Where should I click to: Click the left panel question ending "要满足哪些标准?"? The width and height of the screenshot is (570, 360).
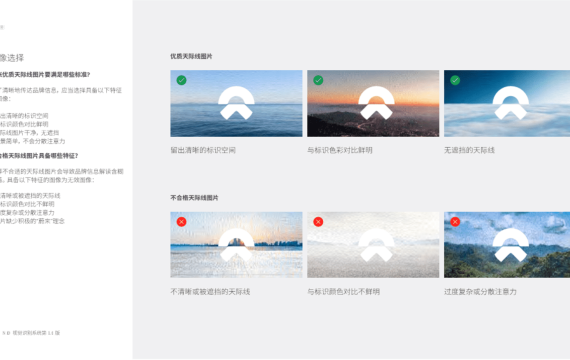[45, 75]
